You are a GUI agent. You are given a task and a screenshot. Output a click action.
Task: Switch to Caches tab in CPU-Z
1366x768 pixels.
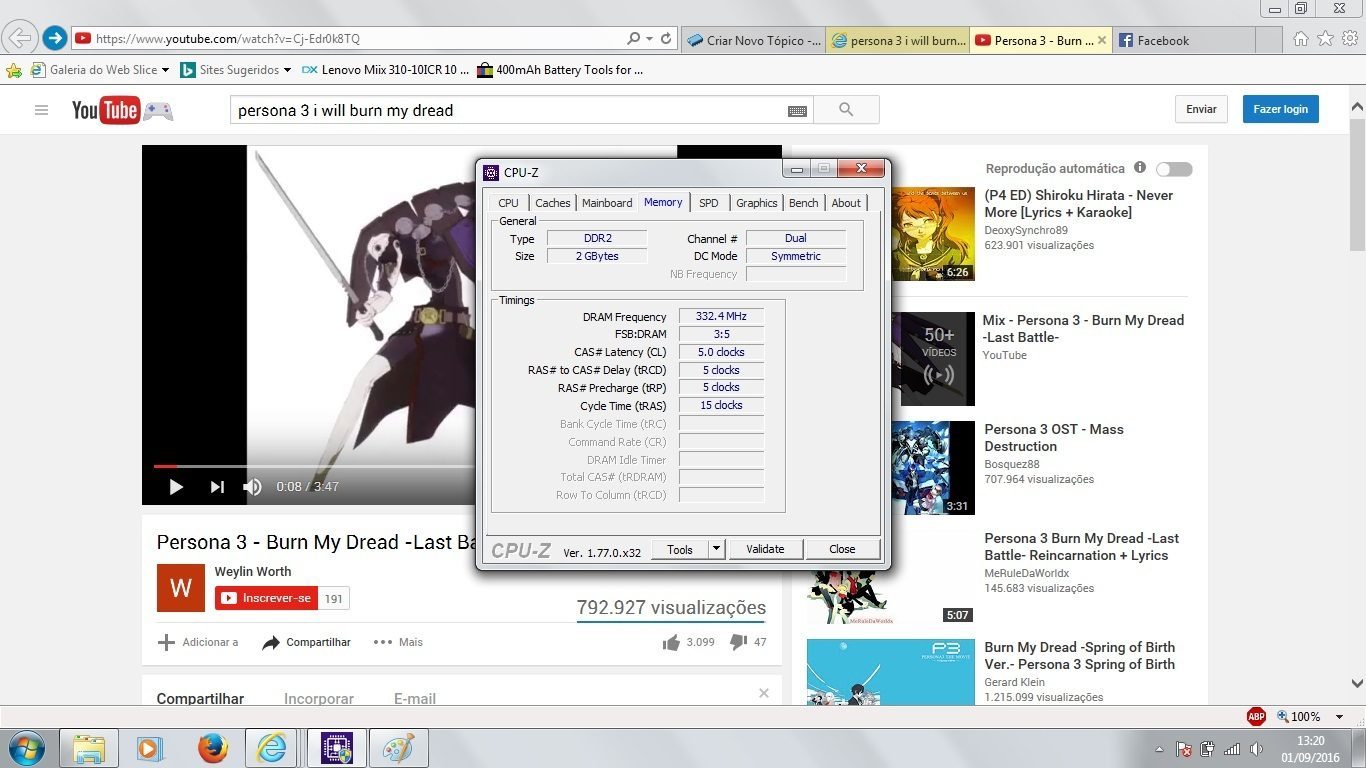pos(552,203)
